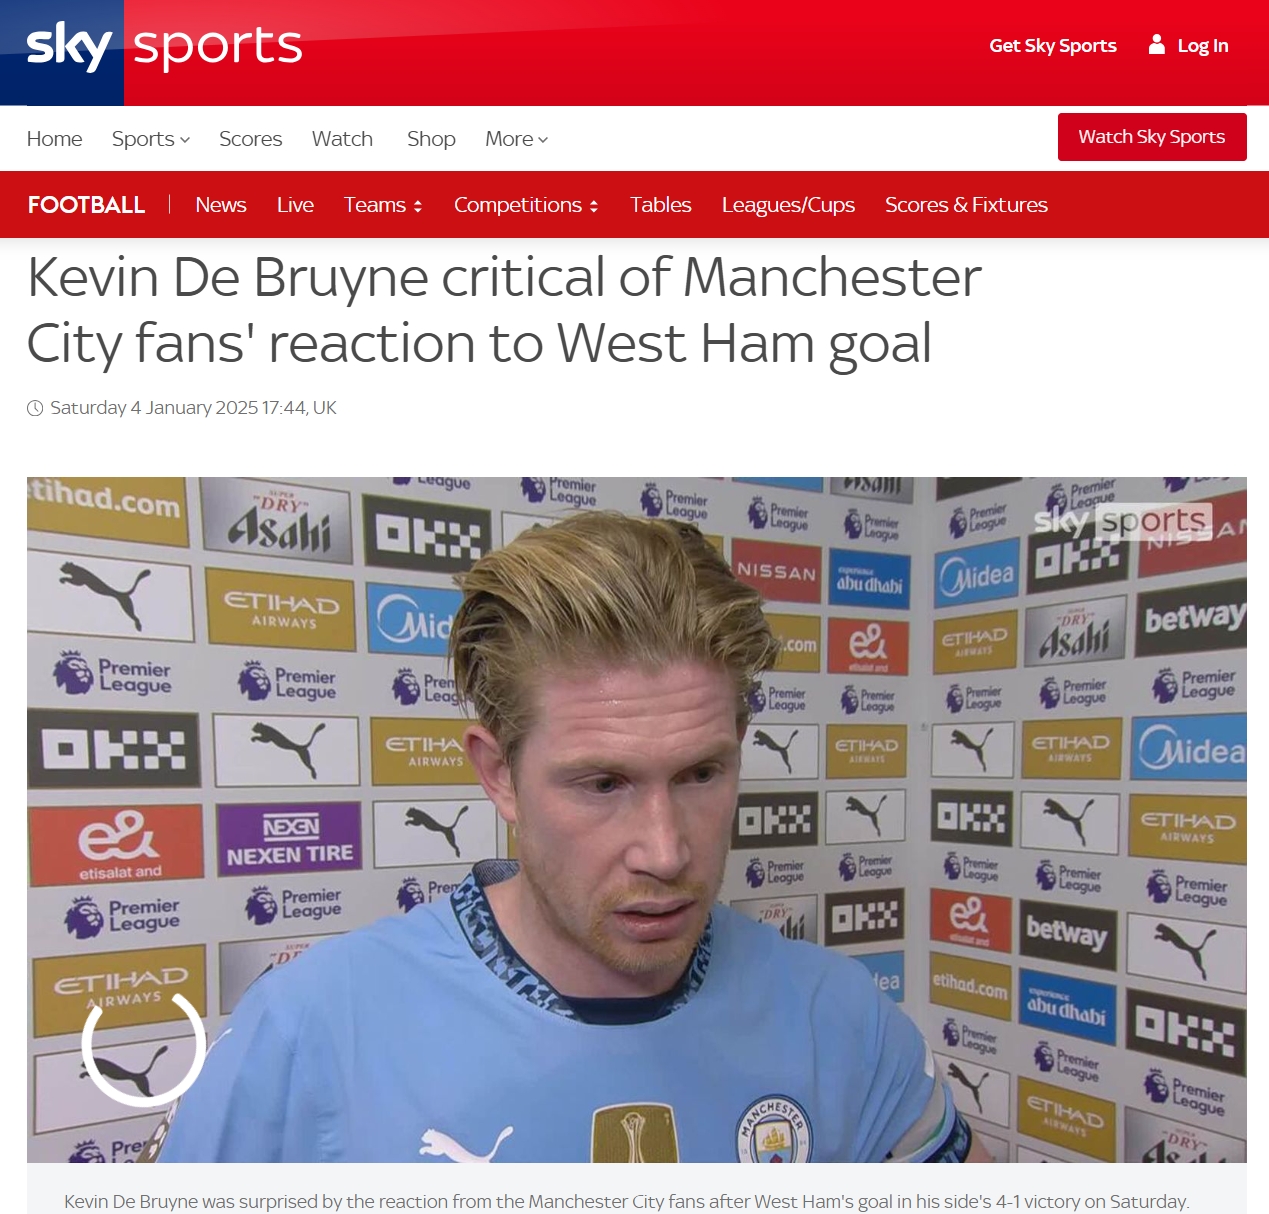Expand the Sports dropdown menu
This screenshot has height=1214, width=1269.
(x=151, y=139)
